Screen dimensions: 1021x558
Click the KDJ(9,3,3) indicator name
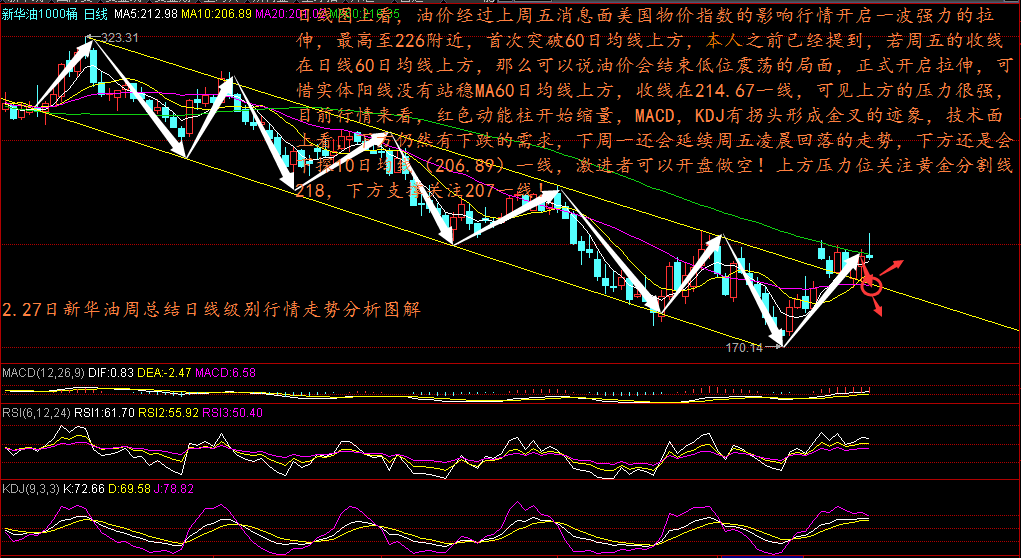(x=29, y=488)
